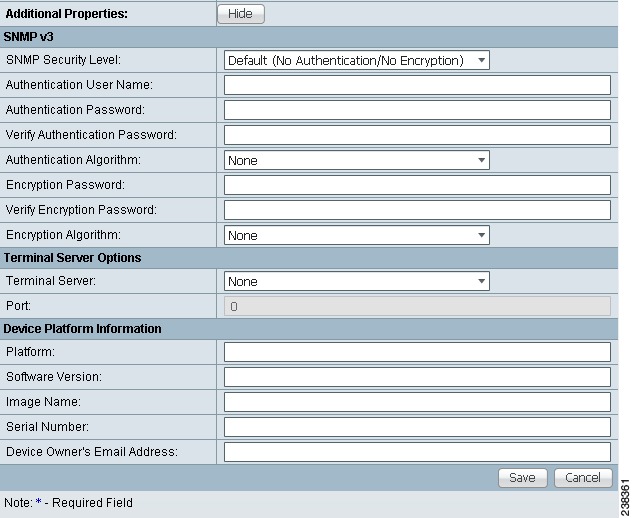This screenshot has width=632, height=518.
Task: Hide the Additional Properties section
Action: tap(241, 14)
